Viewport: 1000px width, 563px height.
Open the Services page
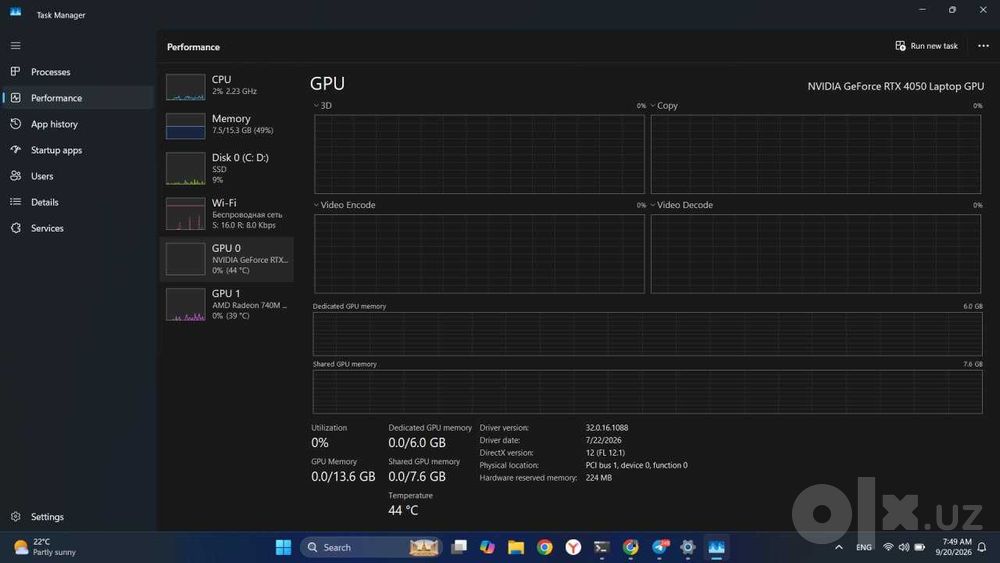click(78, 228)
